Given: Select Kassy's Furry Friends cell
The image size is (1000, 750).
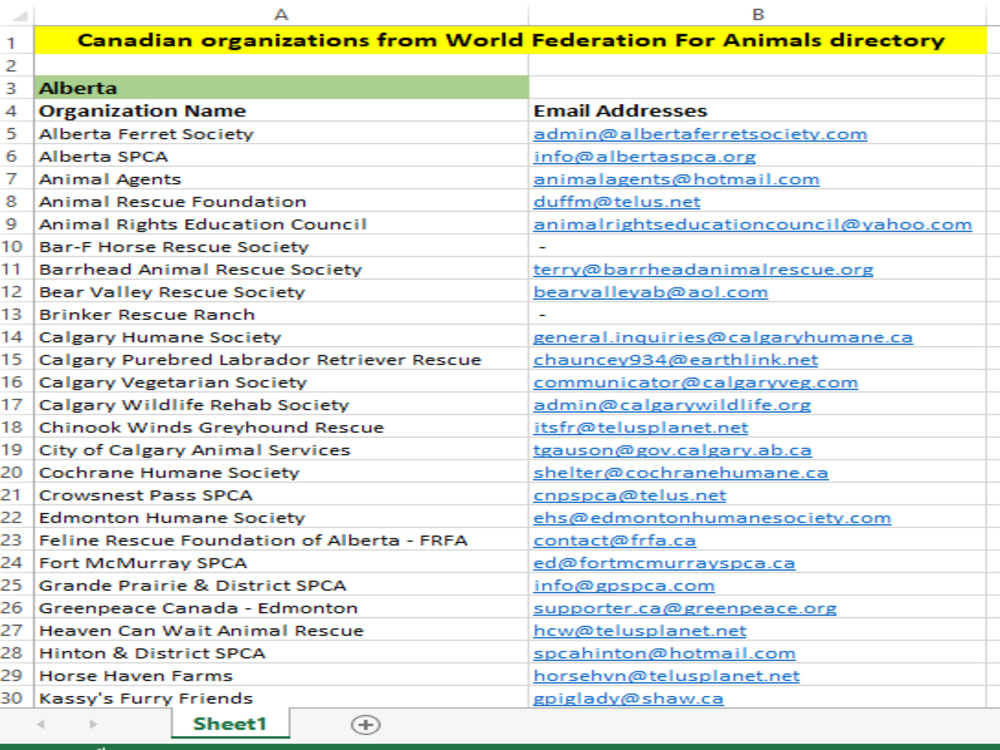Looking at the screenshot, I should coord(281,698).
